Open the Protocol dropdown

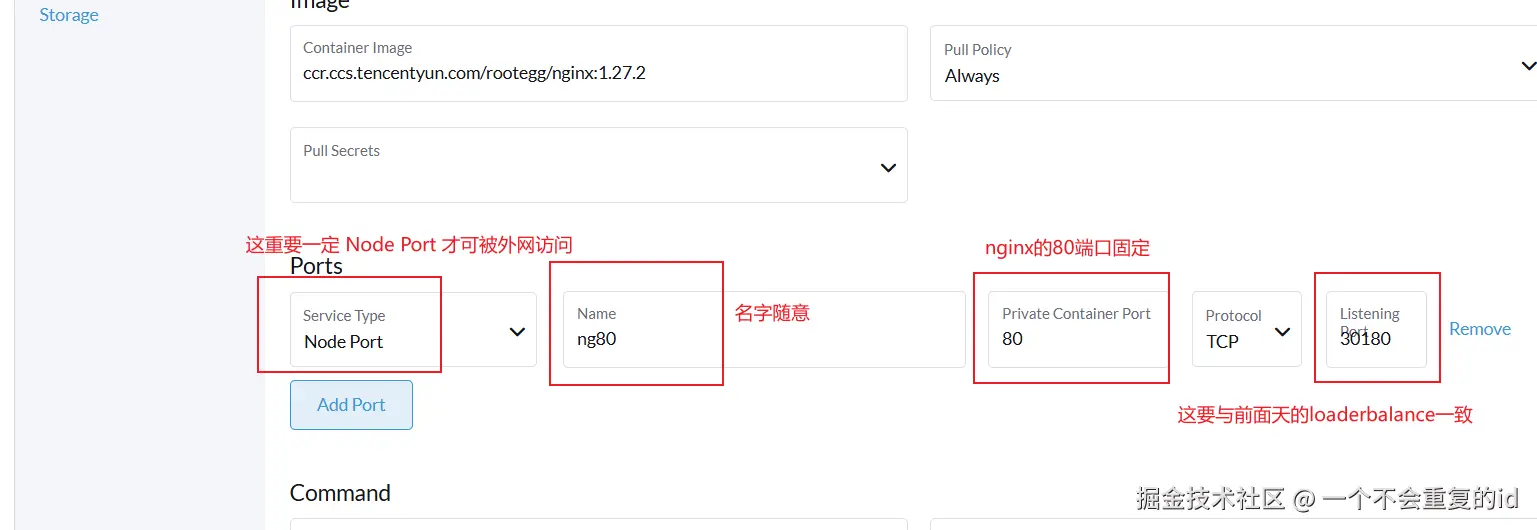(1246, 330)
